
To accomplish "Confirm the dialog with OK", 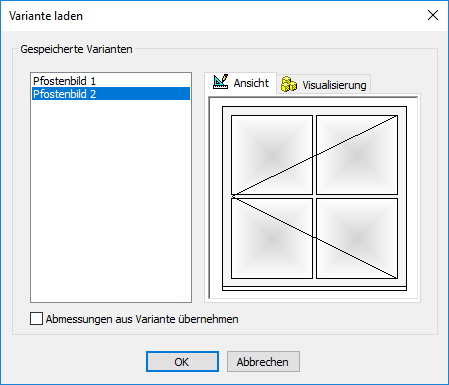I will click(182, 362).
